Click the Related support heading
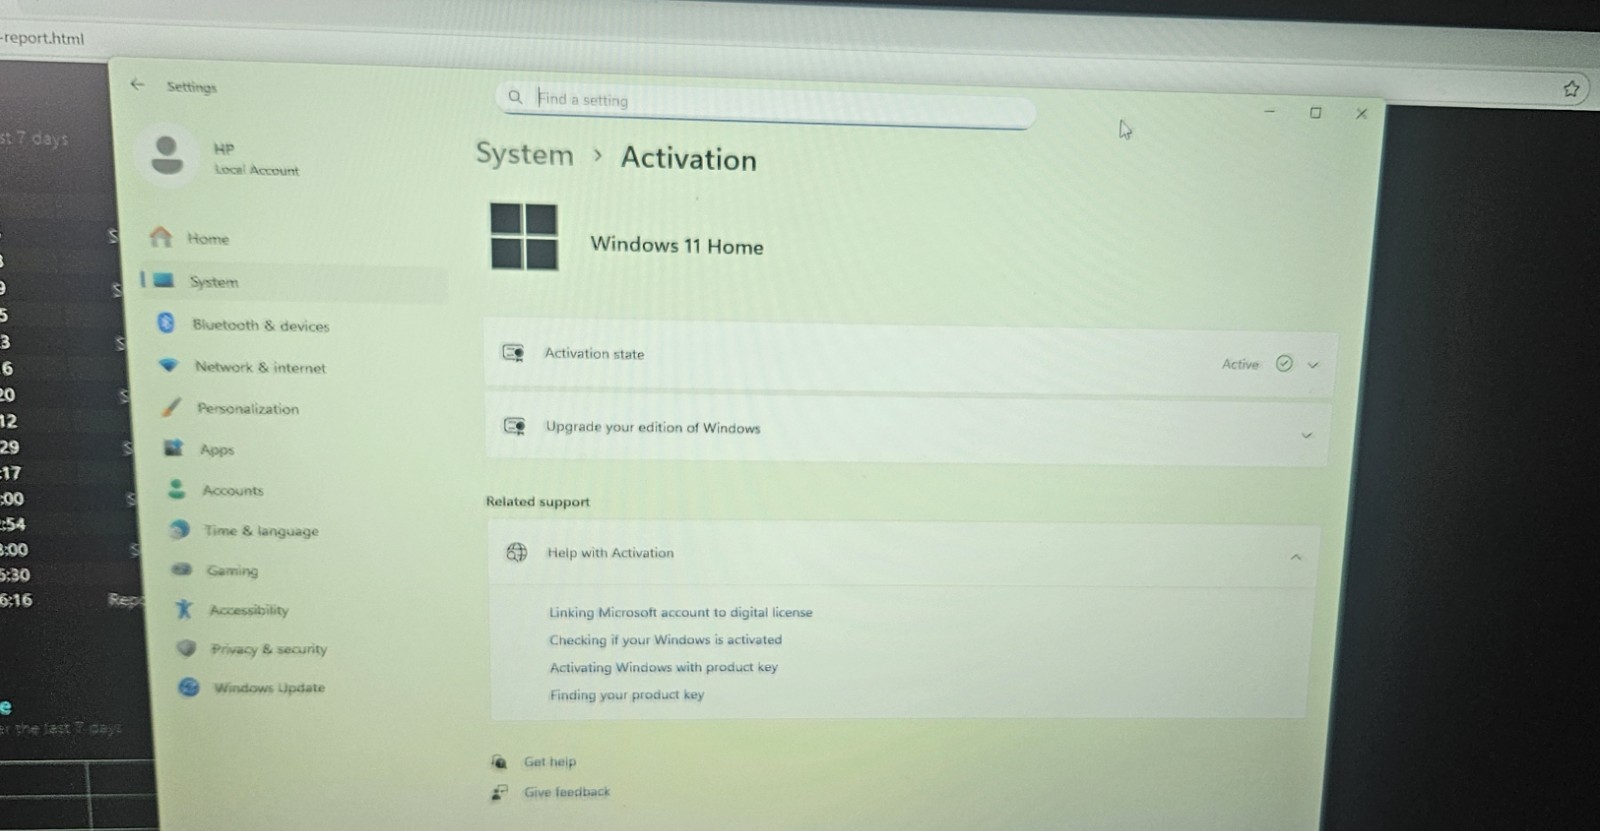The width and height of the screenshot is (1600, 831). point(538,501)
